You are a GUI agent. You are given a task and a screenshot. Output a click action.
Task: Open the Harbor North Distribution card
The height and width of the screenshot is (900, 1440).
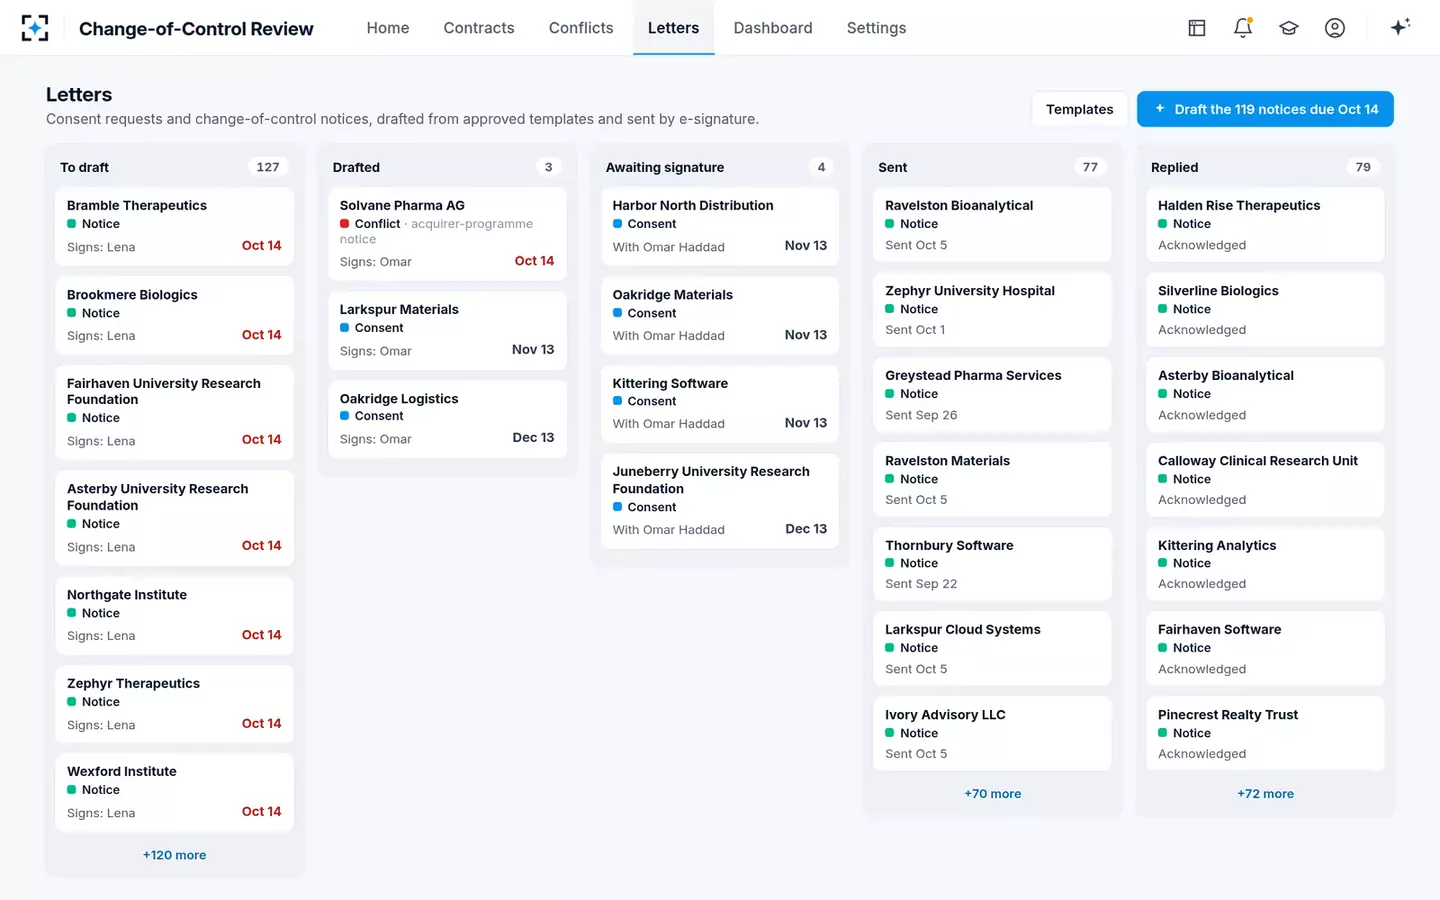[720, 226]
